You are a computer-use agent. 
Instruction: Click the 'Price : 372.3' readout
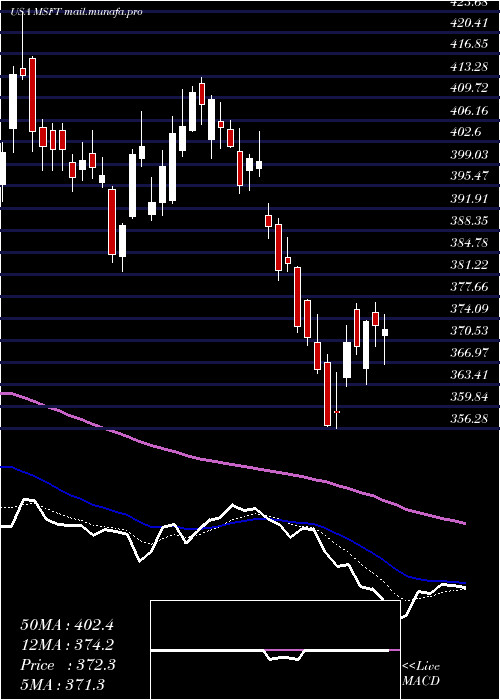coord(68,665)
